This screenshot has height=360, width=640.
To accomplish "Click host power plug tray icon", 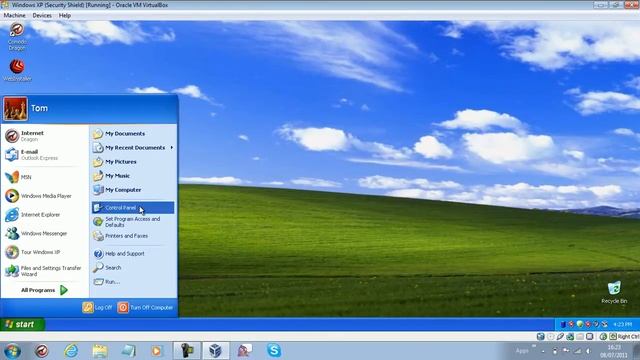I will click(555, 351).
